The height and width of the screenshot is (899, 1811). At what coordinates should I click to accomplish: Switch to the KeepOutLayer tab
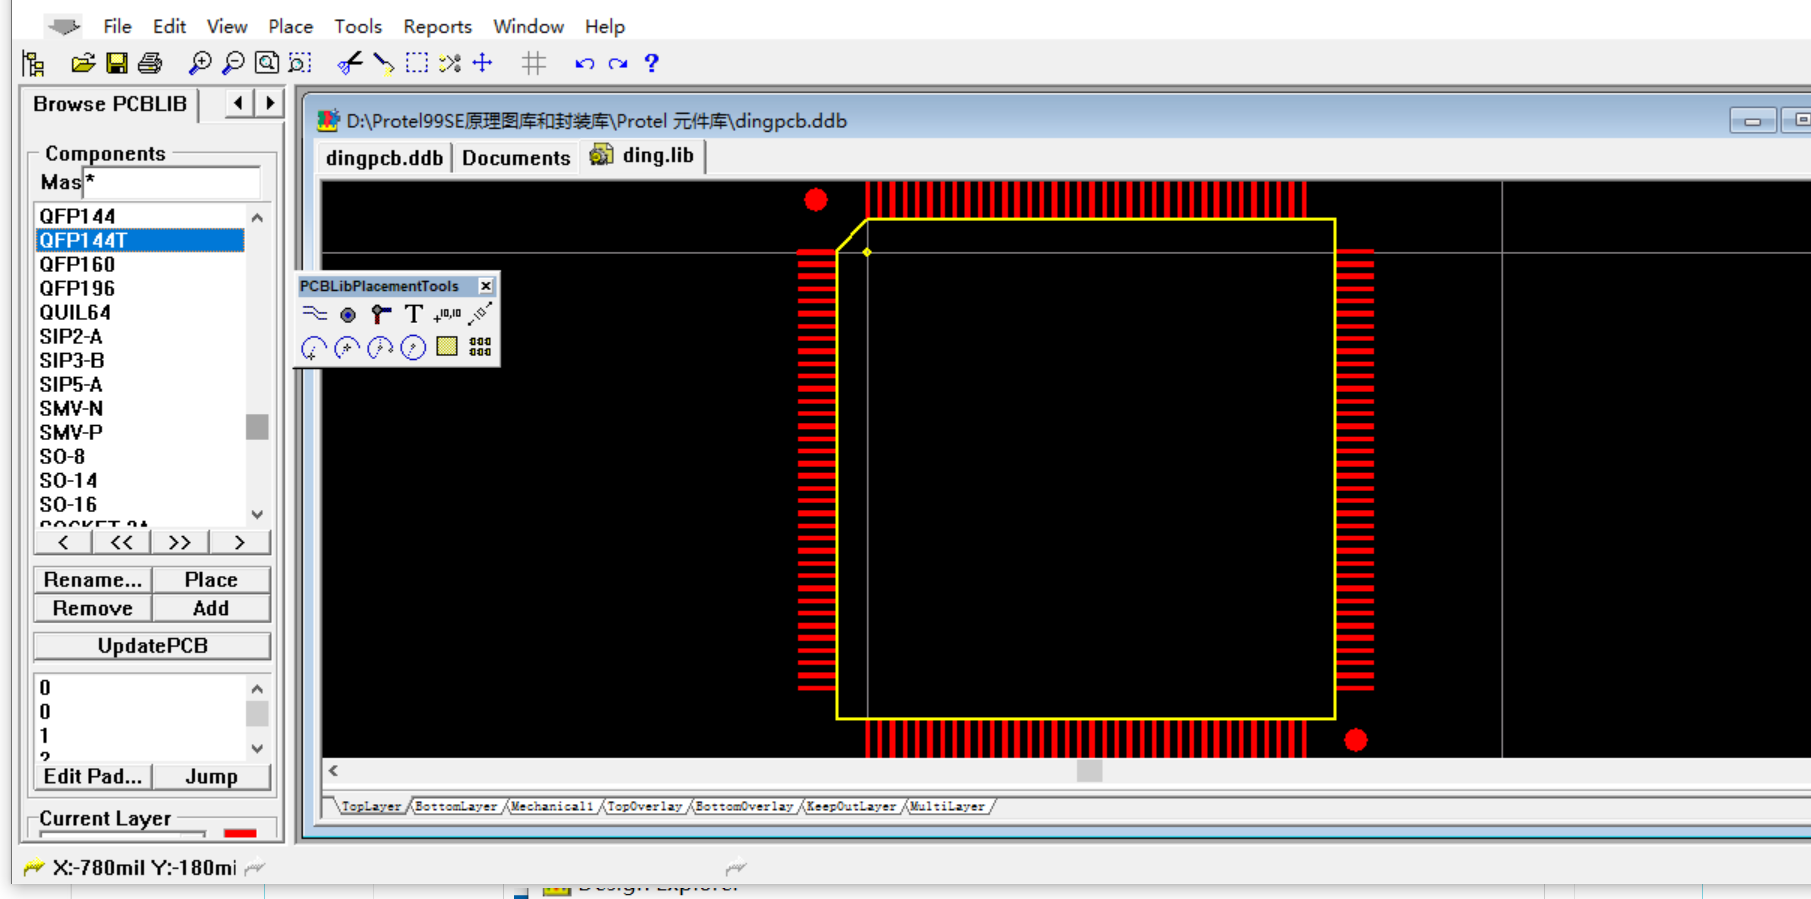(x=851, y=806)
